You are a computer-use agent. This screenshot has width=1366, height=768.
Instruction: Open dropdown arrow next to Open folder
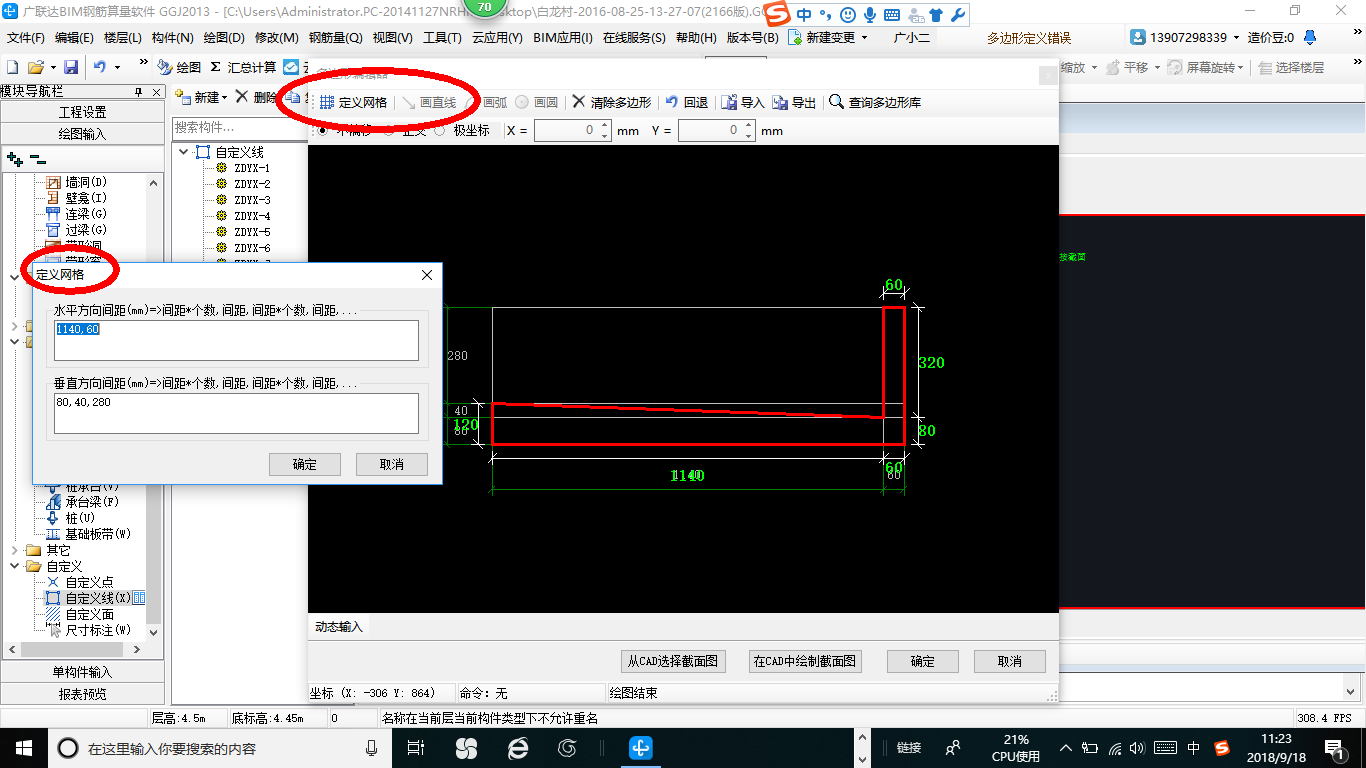pyautogui.click(x=51, y=67)
